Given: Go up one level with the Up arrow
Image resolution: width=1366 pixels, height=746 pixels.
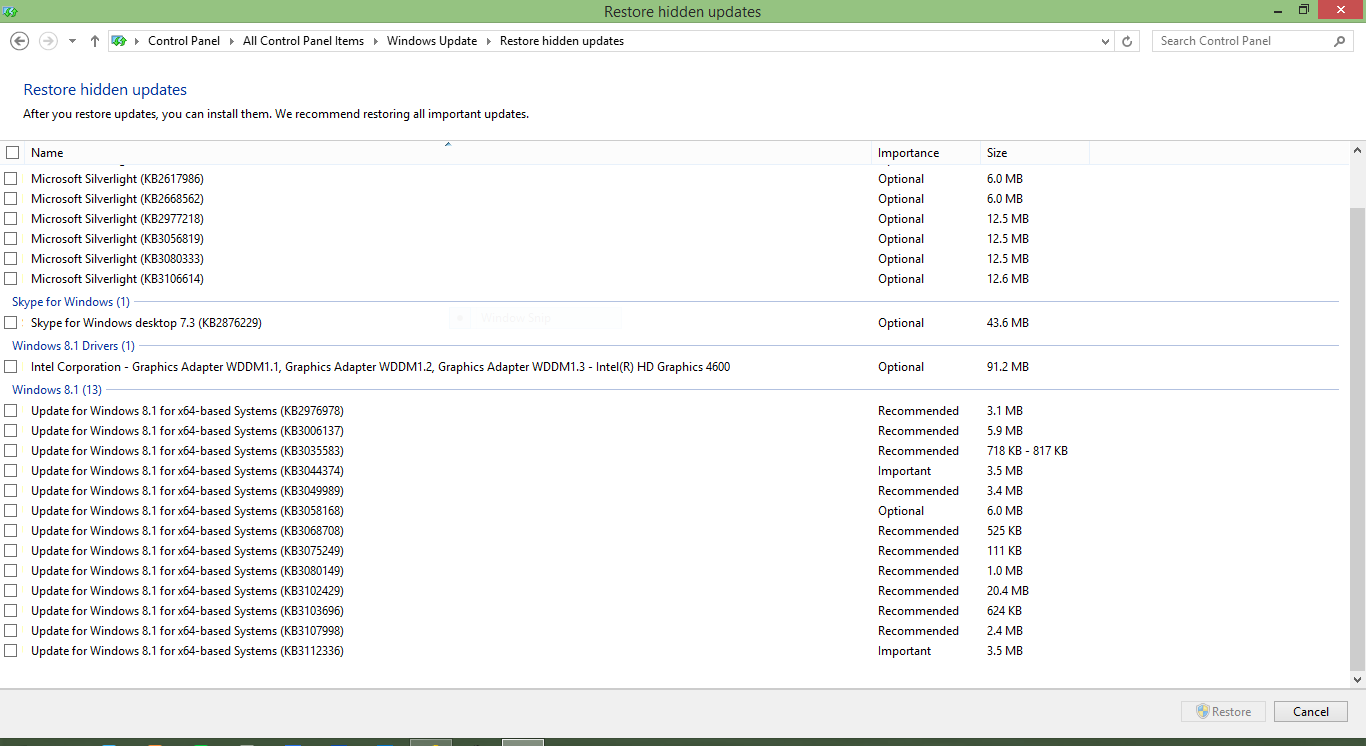Looking at the screenshot, I should click(x=95, y=41).
